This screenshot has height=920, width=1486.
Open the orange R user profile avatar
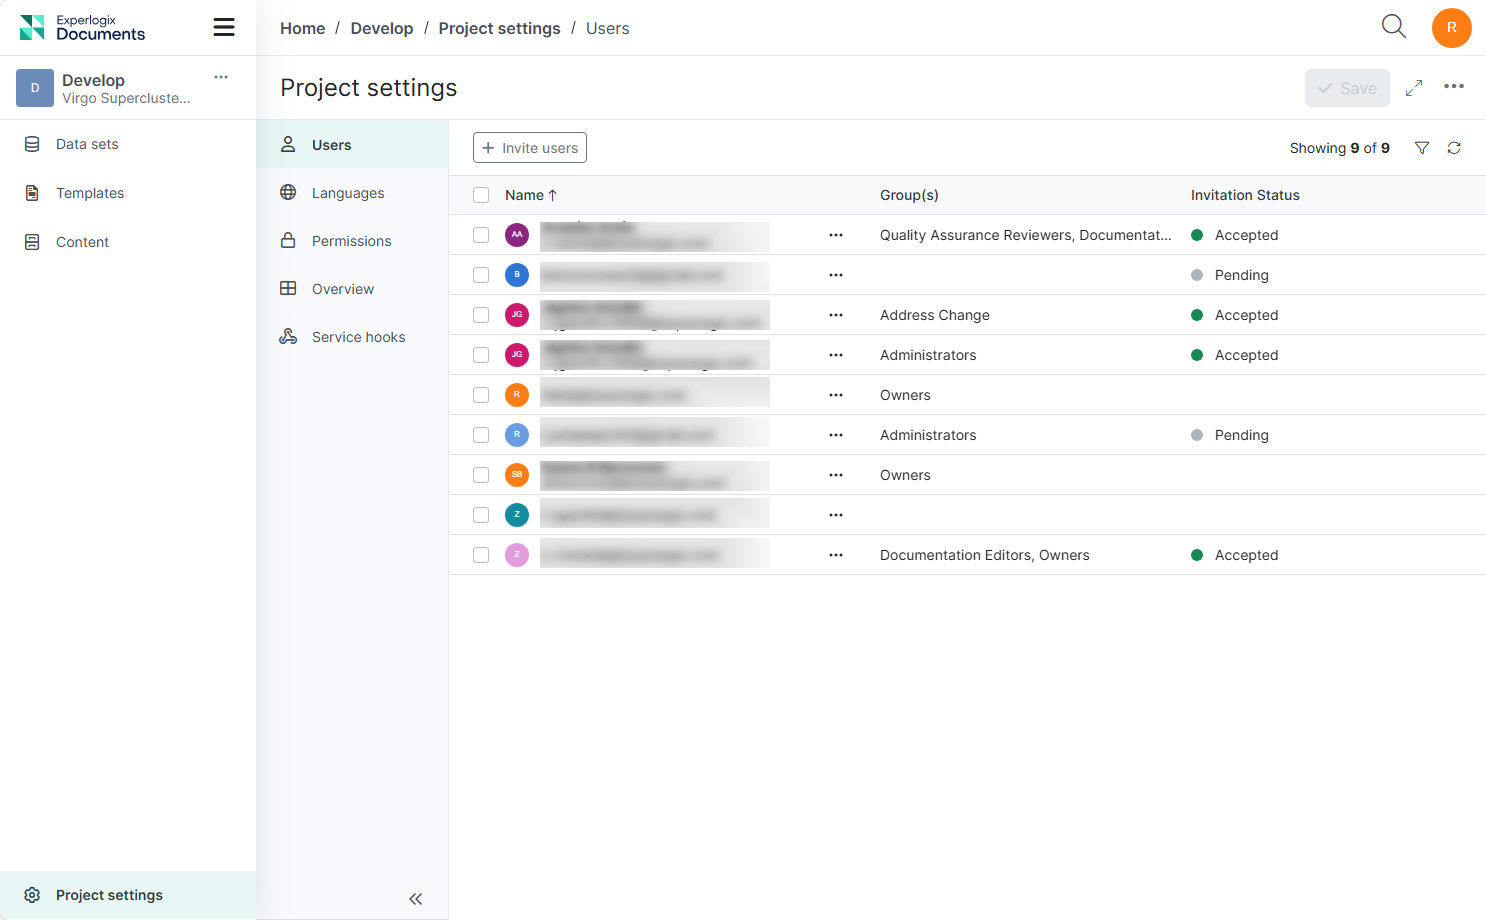(x=1451, y=28)
